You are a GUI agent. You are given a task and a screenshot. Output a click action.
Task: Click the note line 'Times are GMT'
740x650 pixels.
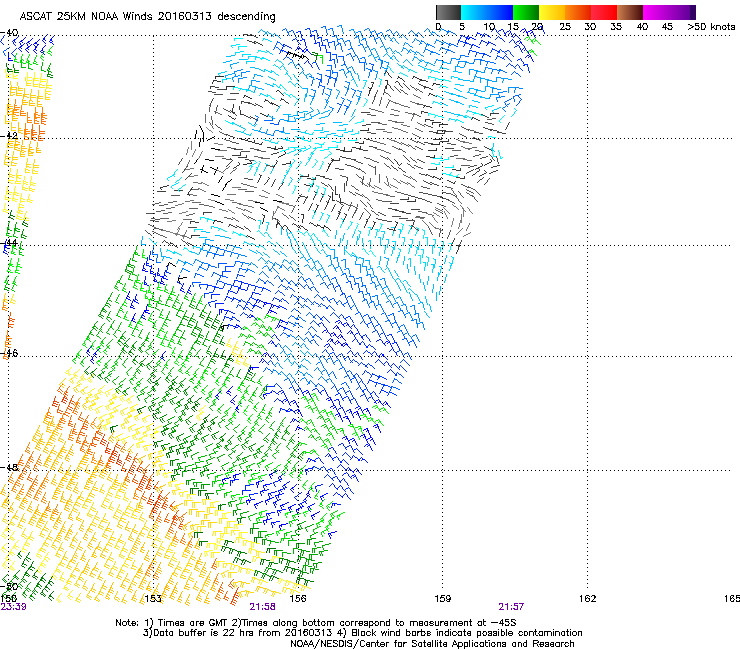pos(193,623)
